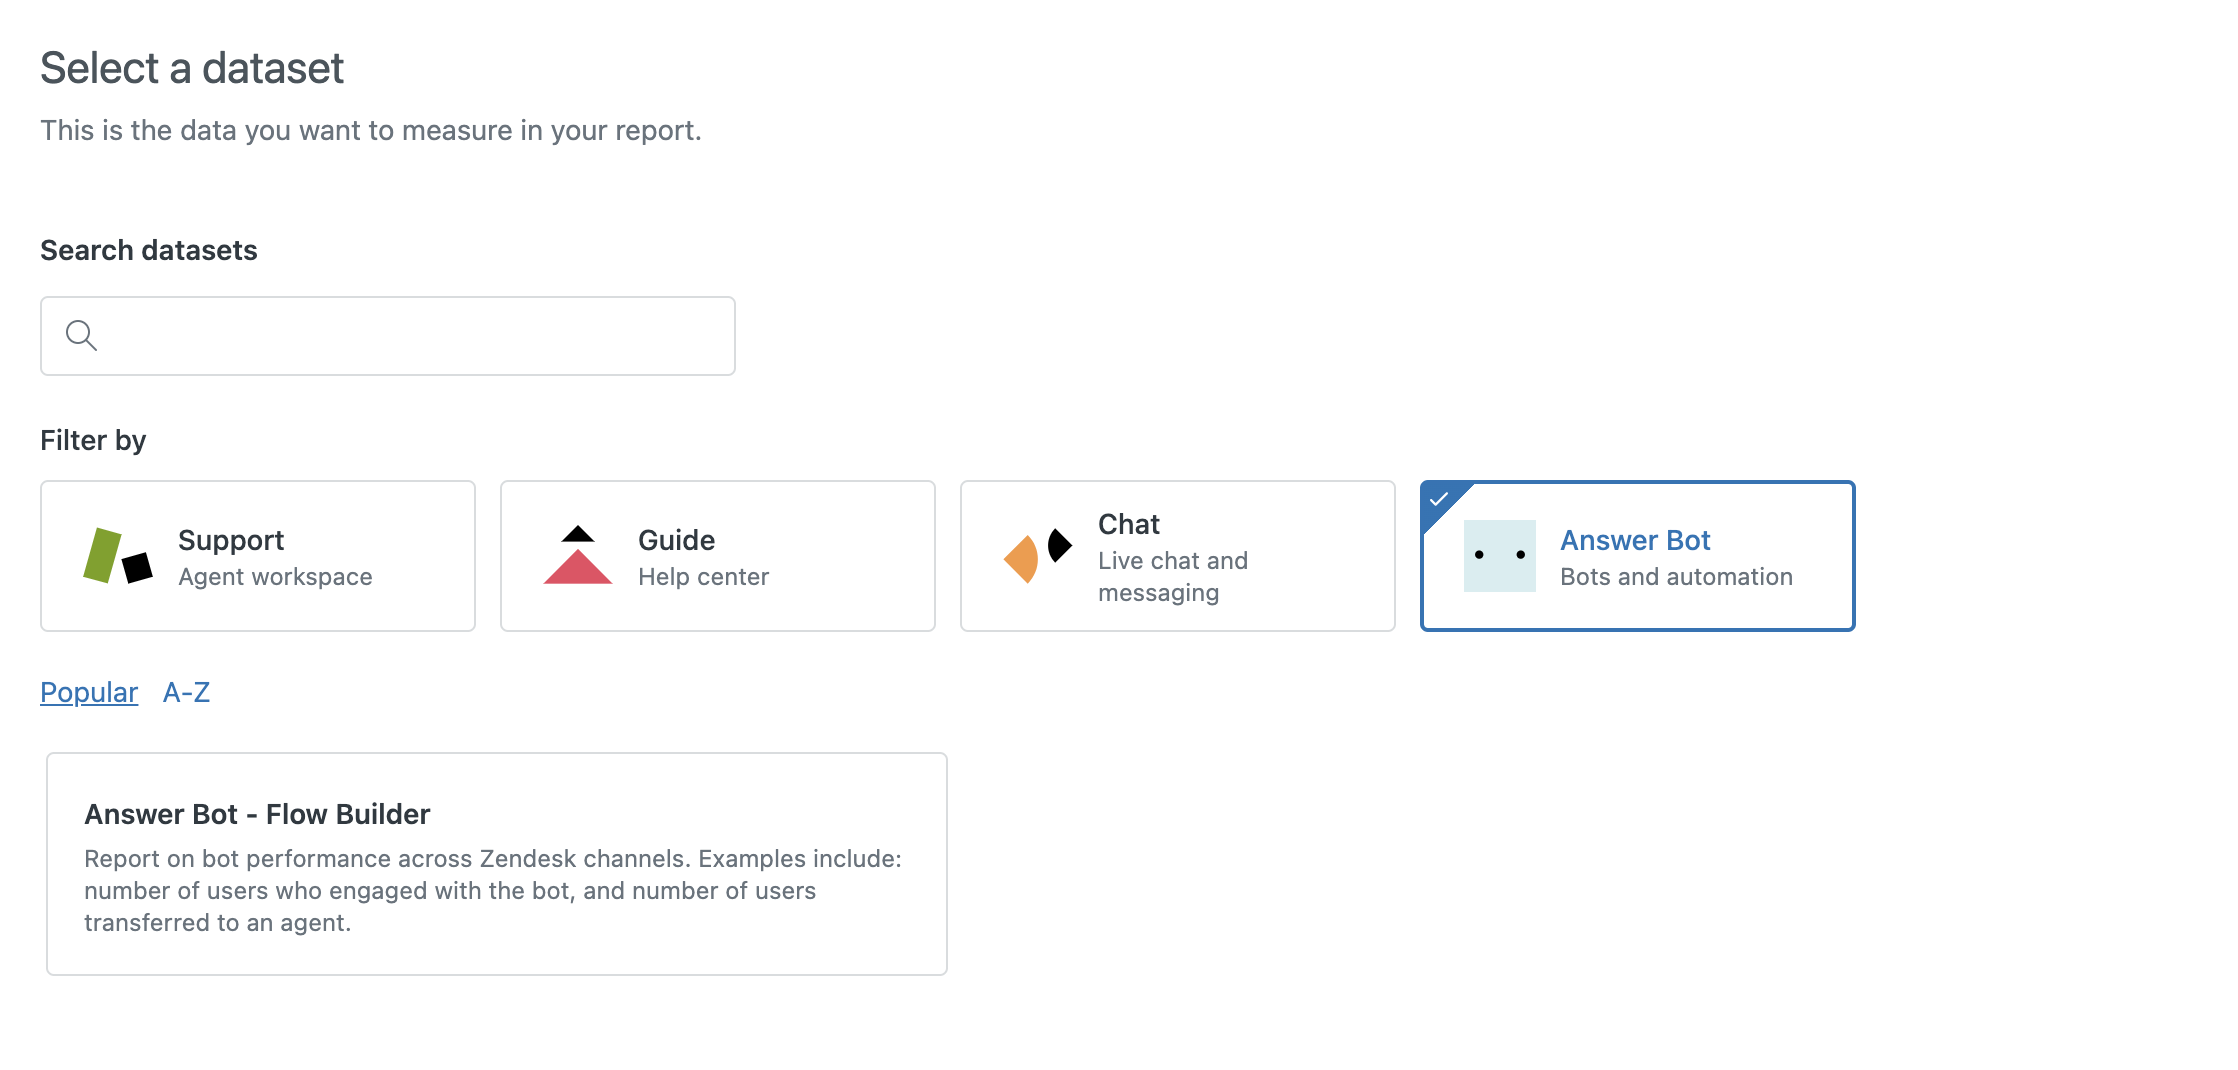Click the magnifying glass search icon

[x=81, y=335]
